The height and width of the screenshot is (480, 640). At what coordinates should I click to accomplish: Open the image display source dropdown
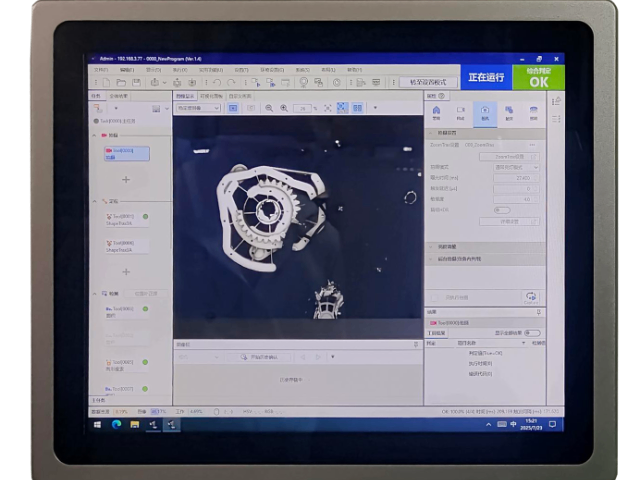(198, 108)
